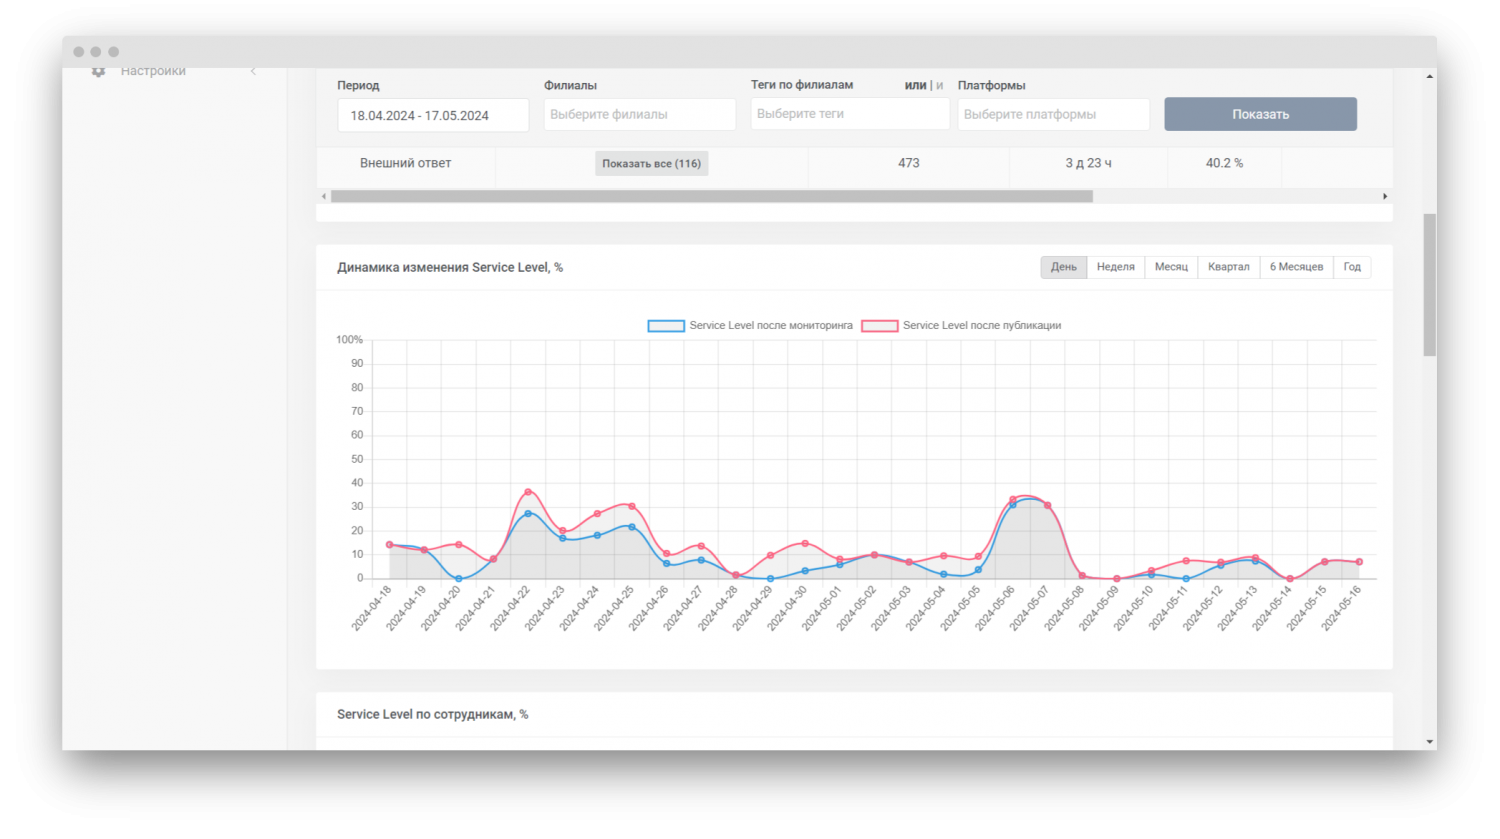The width and height of the screenshot is (1500, 839).
Task: Click the page scrollbar down arrow
Action: coord(1429,742)
